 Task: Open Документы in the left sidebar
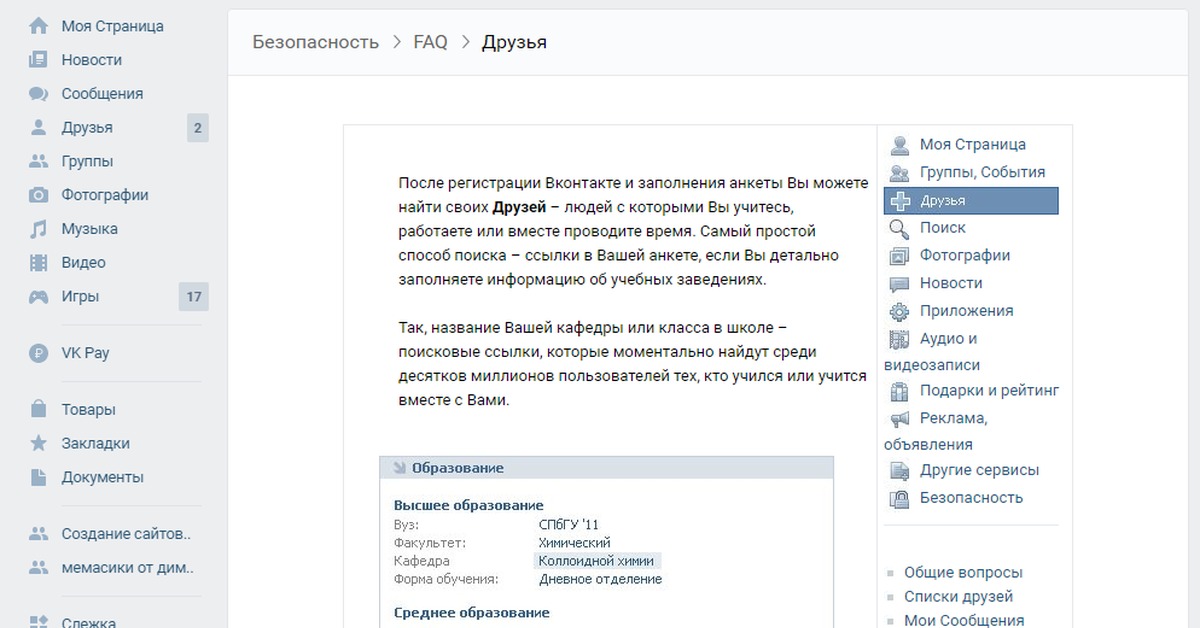102,477
